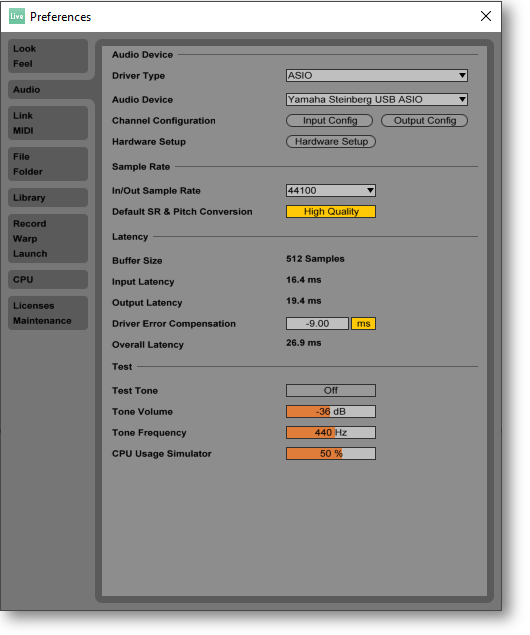530x635 pixels.
Task: Click the Tone Frequency label
Action: pos(149,433)
